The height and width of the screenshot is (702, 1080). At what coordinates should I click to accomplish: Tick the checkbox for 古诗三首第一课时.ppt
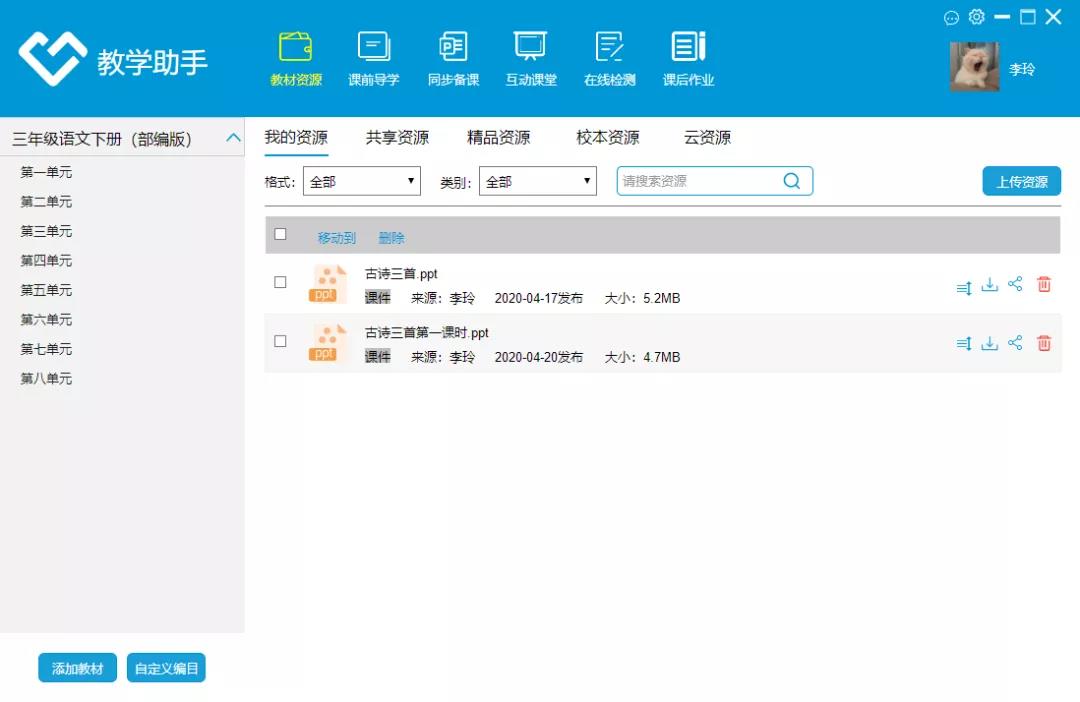[x=281, y=341]
